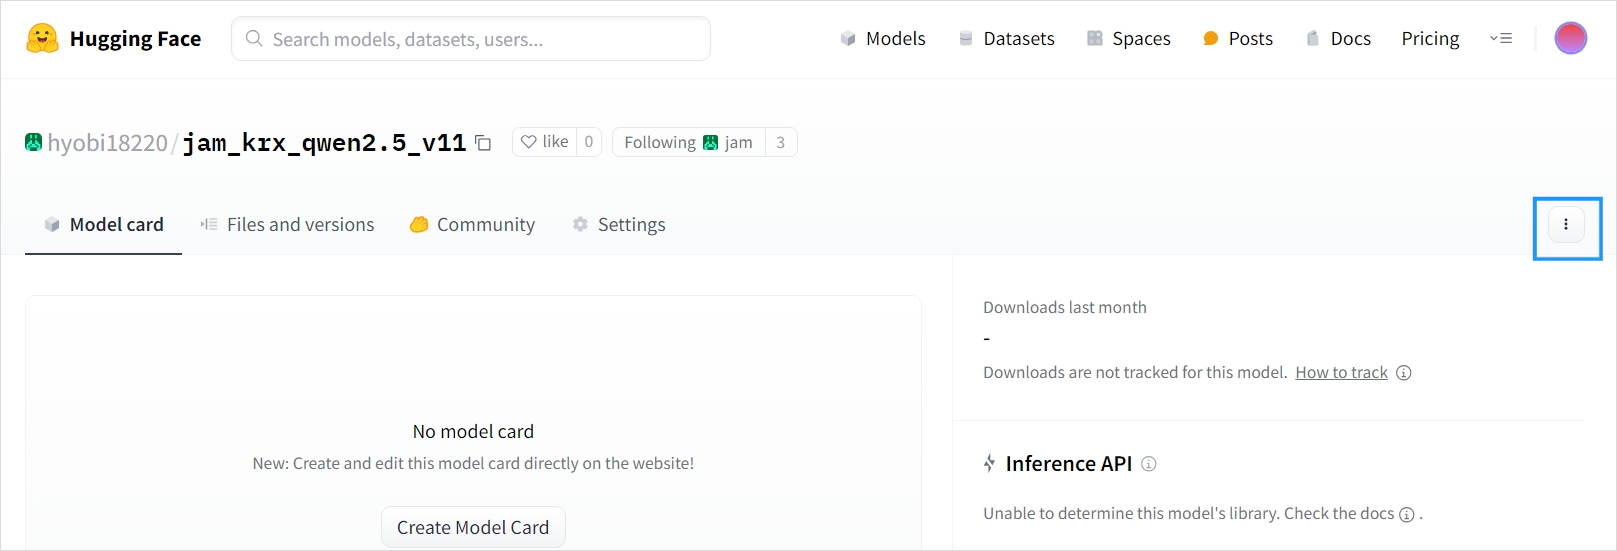View the model's like count

(x=589, y=142)
